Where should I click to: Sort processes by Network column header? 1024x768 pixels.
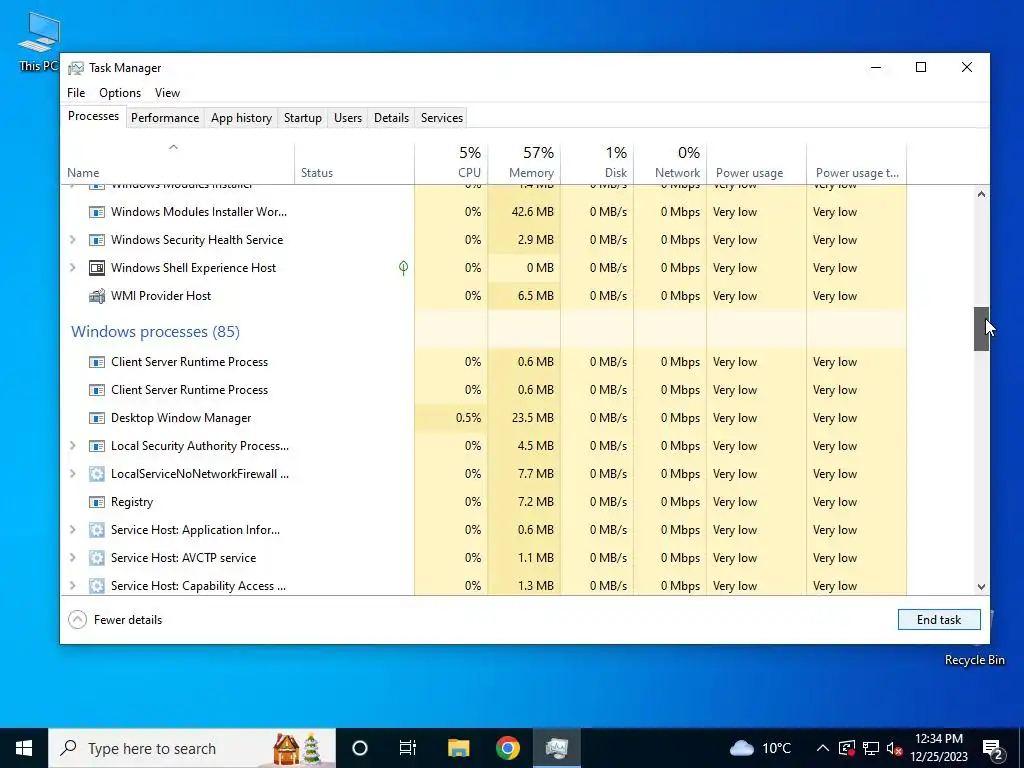coord(671,163)
